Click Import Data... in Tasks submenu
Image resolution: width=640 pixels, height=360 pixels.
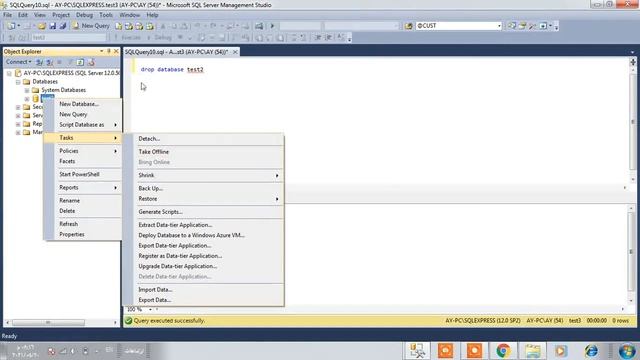click(x=203, y=289)
